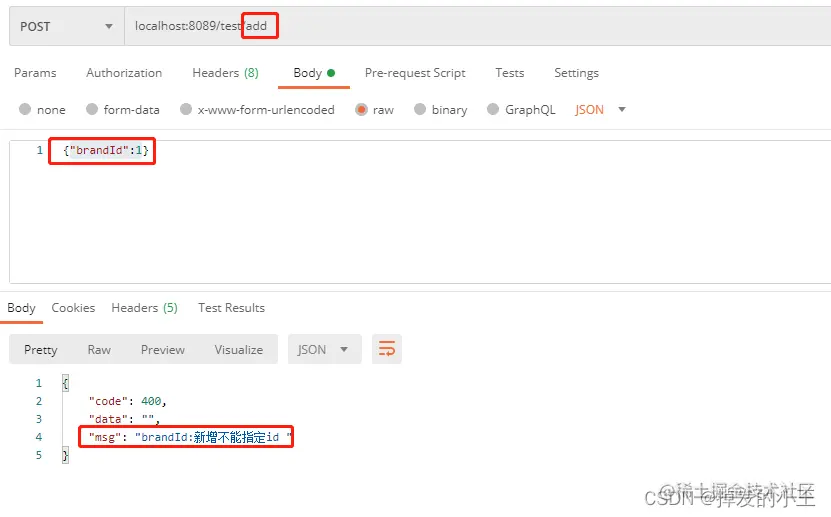Switch to the Params tab
Screen dimensions: 831x517
pyautogui.click(x=35, y=73)
